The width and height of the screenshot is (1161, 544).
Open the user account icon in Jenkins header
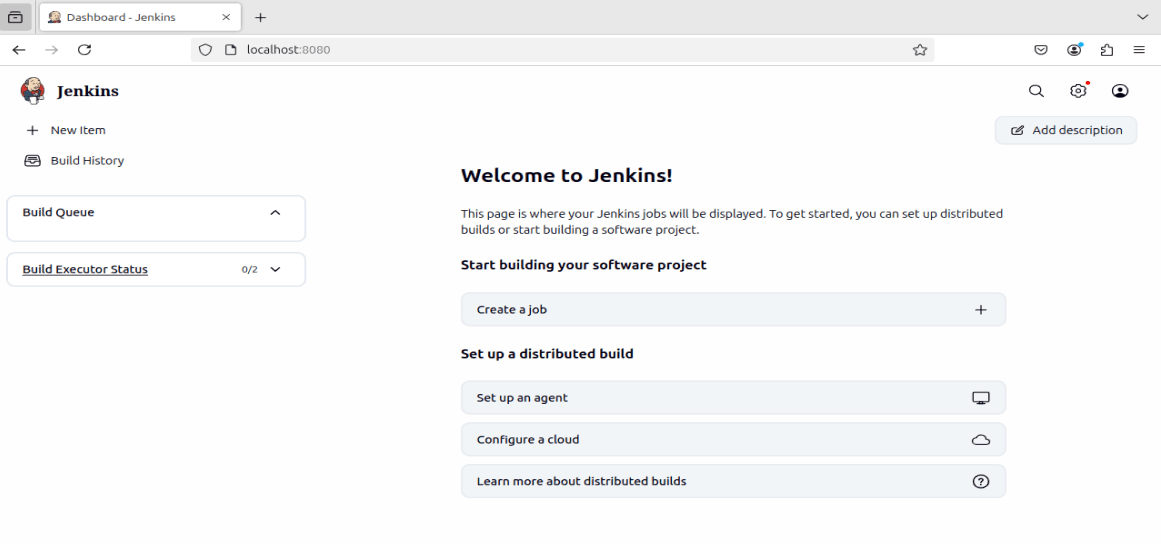click(x=1120, y=91)
